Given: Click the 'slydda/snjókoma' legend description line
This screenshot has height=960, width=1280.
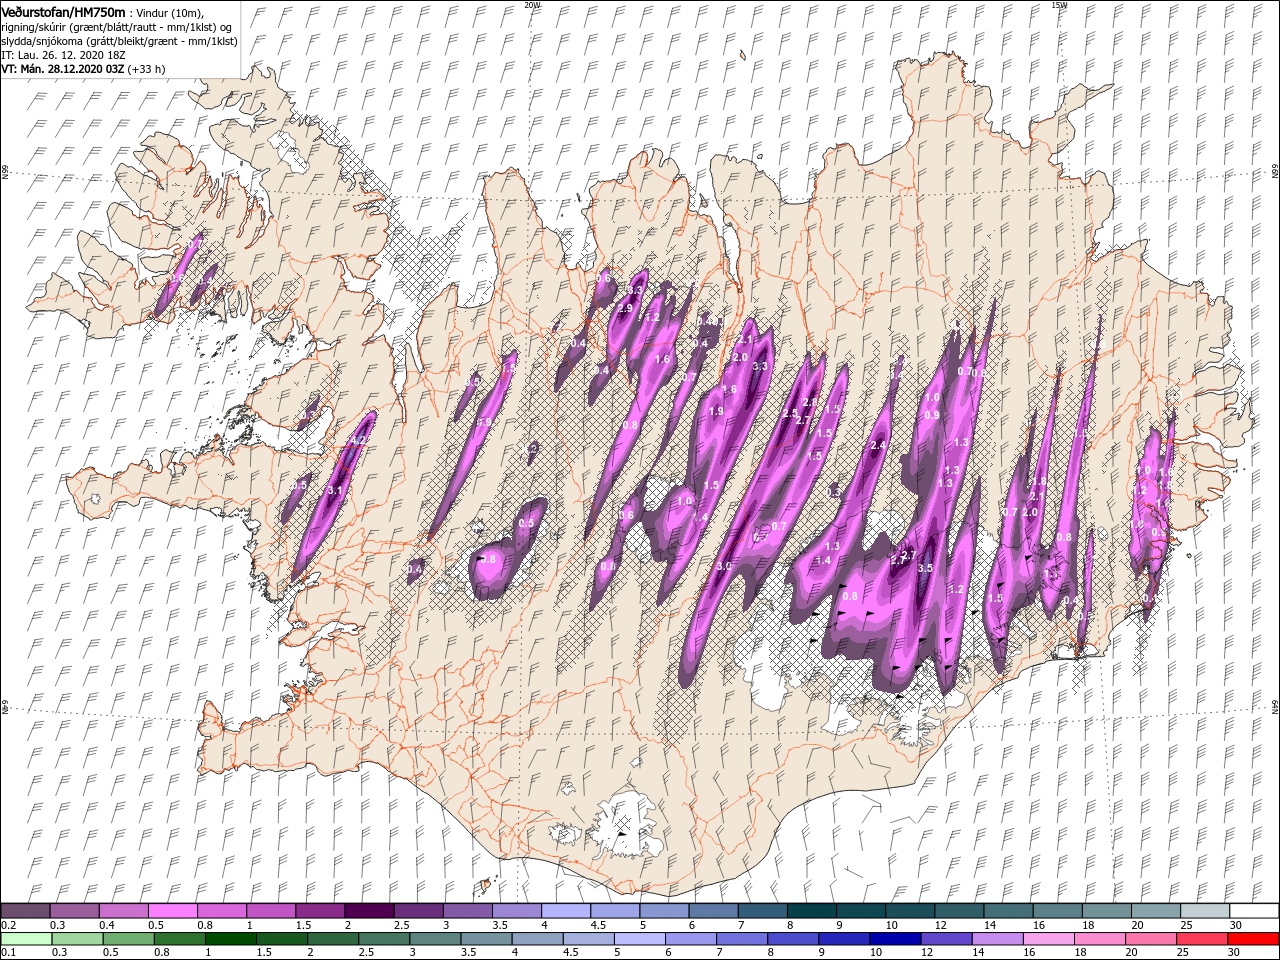Looking at the screenshot, I should [119, 41].
